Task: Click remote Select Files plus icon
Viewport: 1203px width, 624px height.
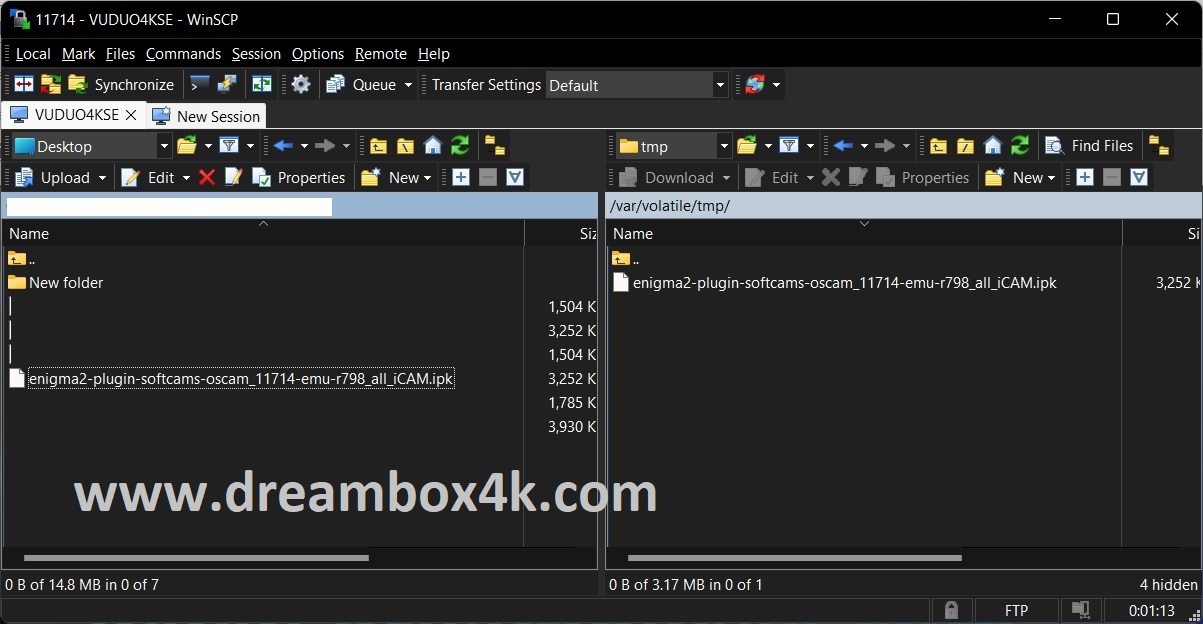Action: pos(1085,177)
